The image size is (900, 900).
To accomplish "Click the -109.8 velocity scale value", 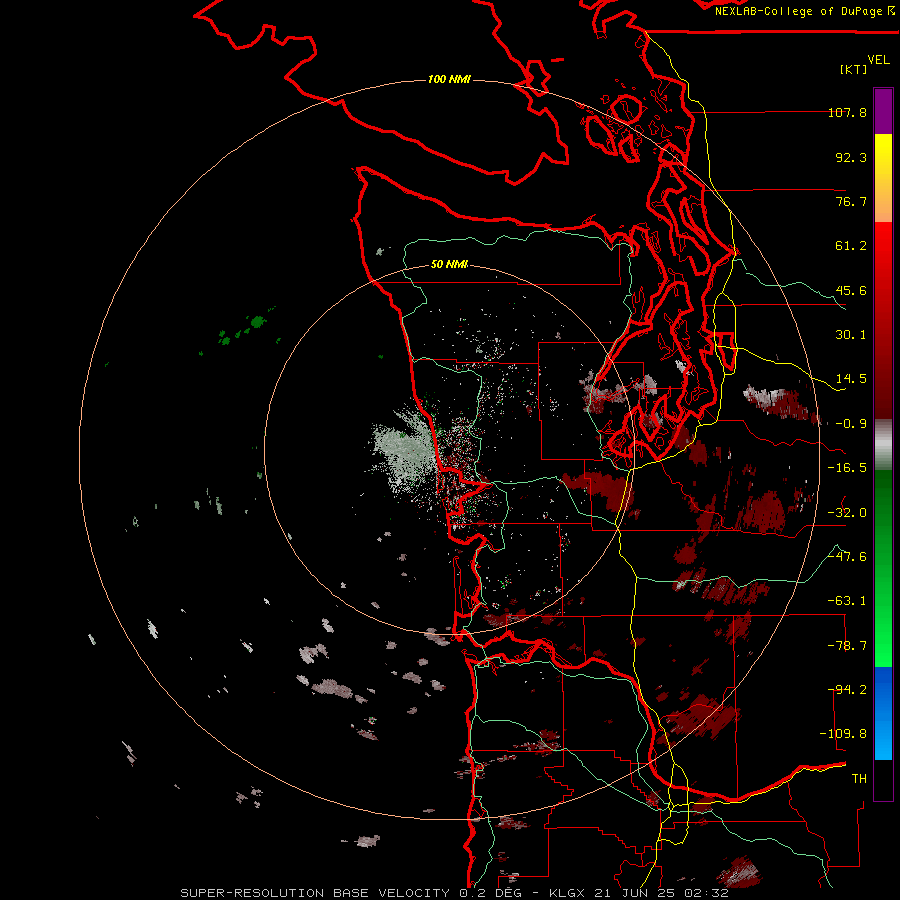I will (x=843, y=734).
